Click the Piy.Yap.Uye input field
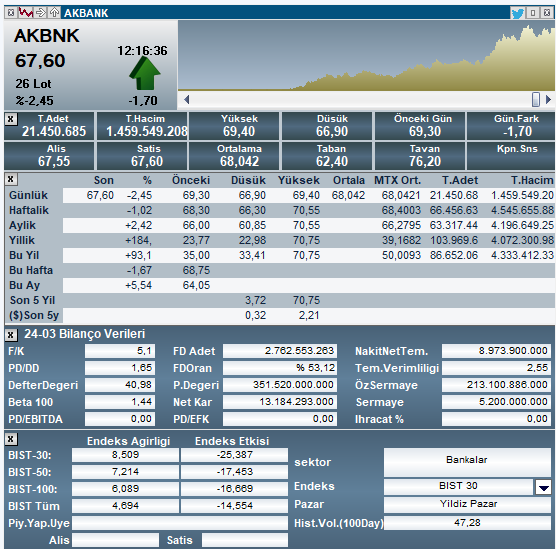 [x=179, y=523]
